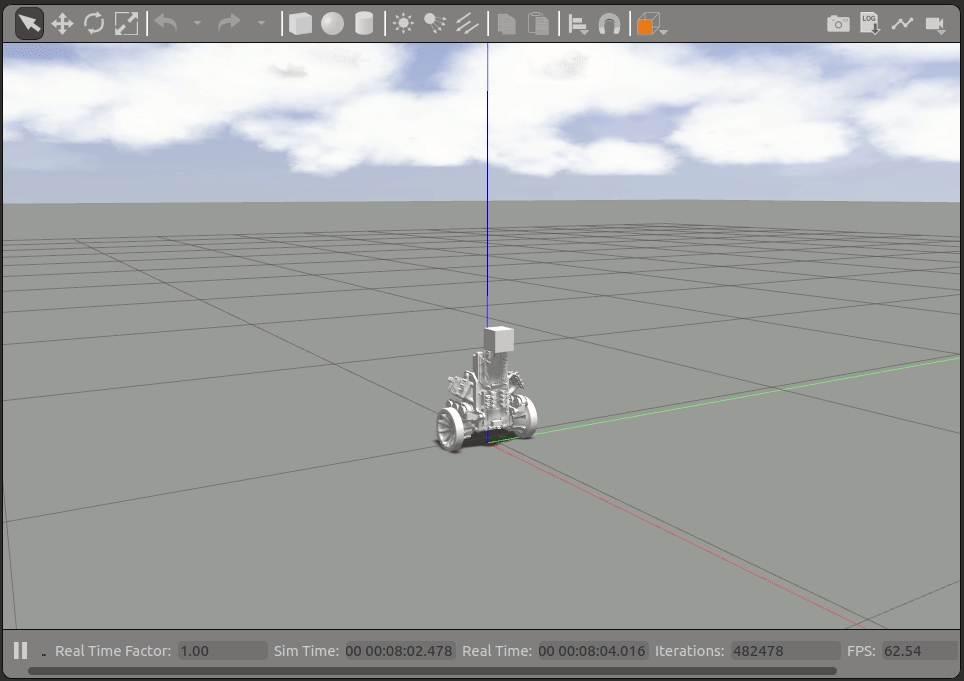The width and height of the screenshot is (964, 681).
Task: Take a screenshot with camera icon
Action: (838, 24)
